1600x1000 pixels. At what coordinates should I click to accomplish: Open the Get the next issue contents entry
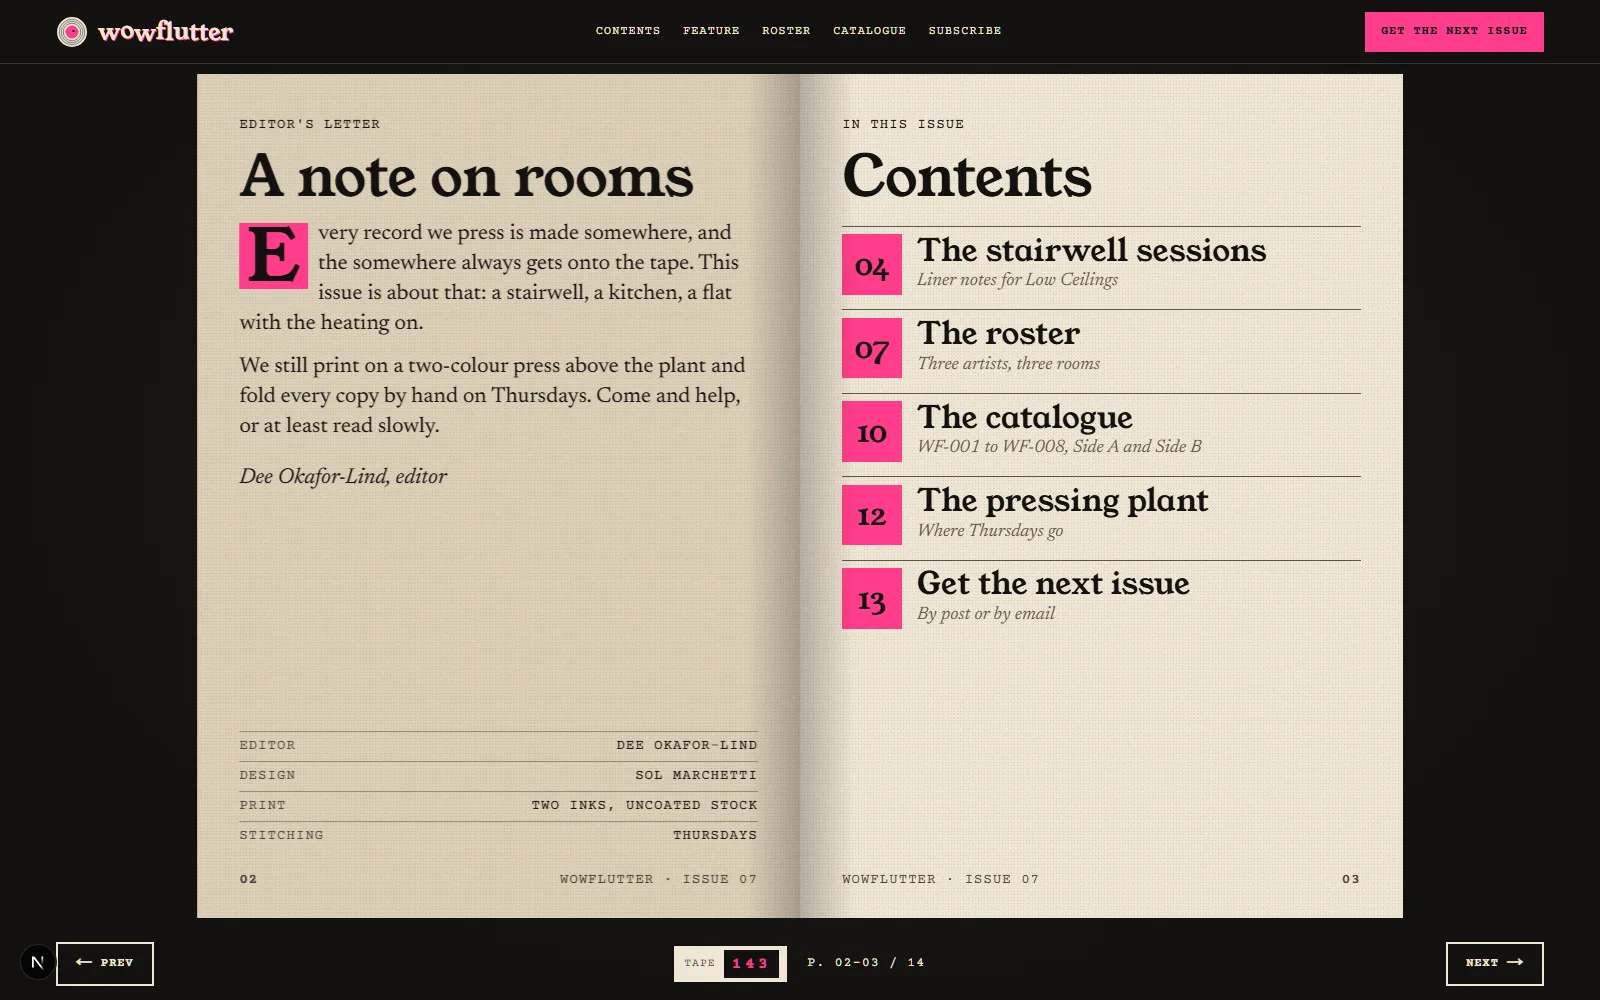(1101, 601)
